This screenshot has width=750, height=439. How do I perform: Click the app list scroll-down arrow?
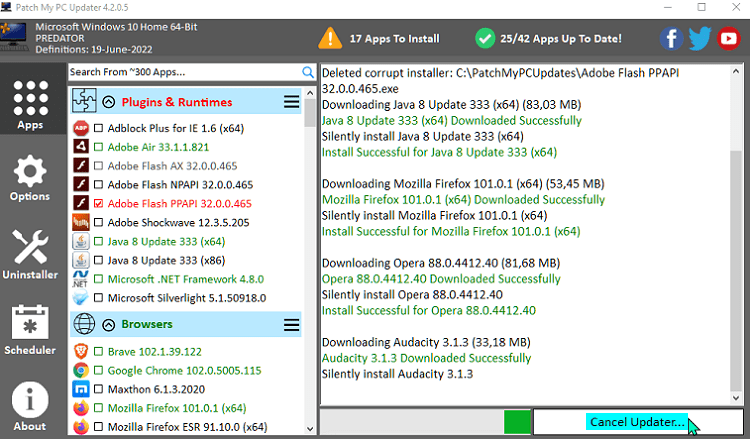coord(309,429)
